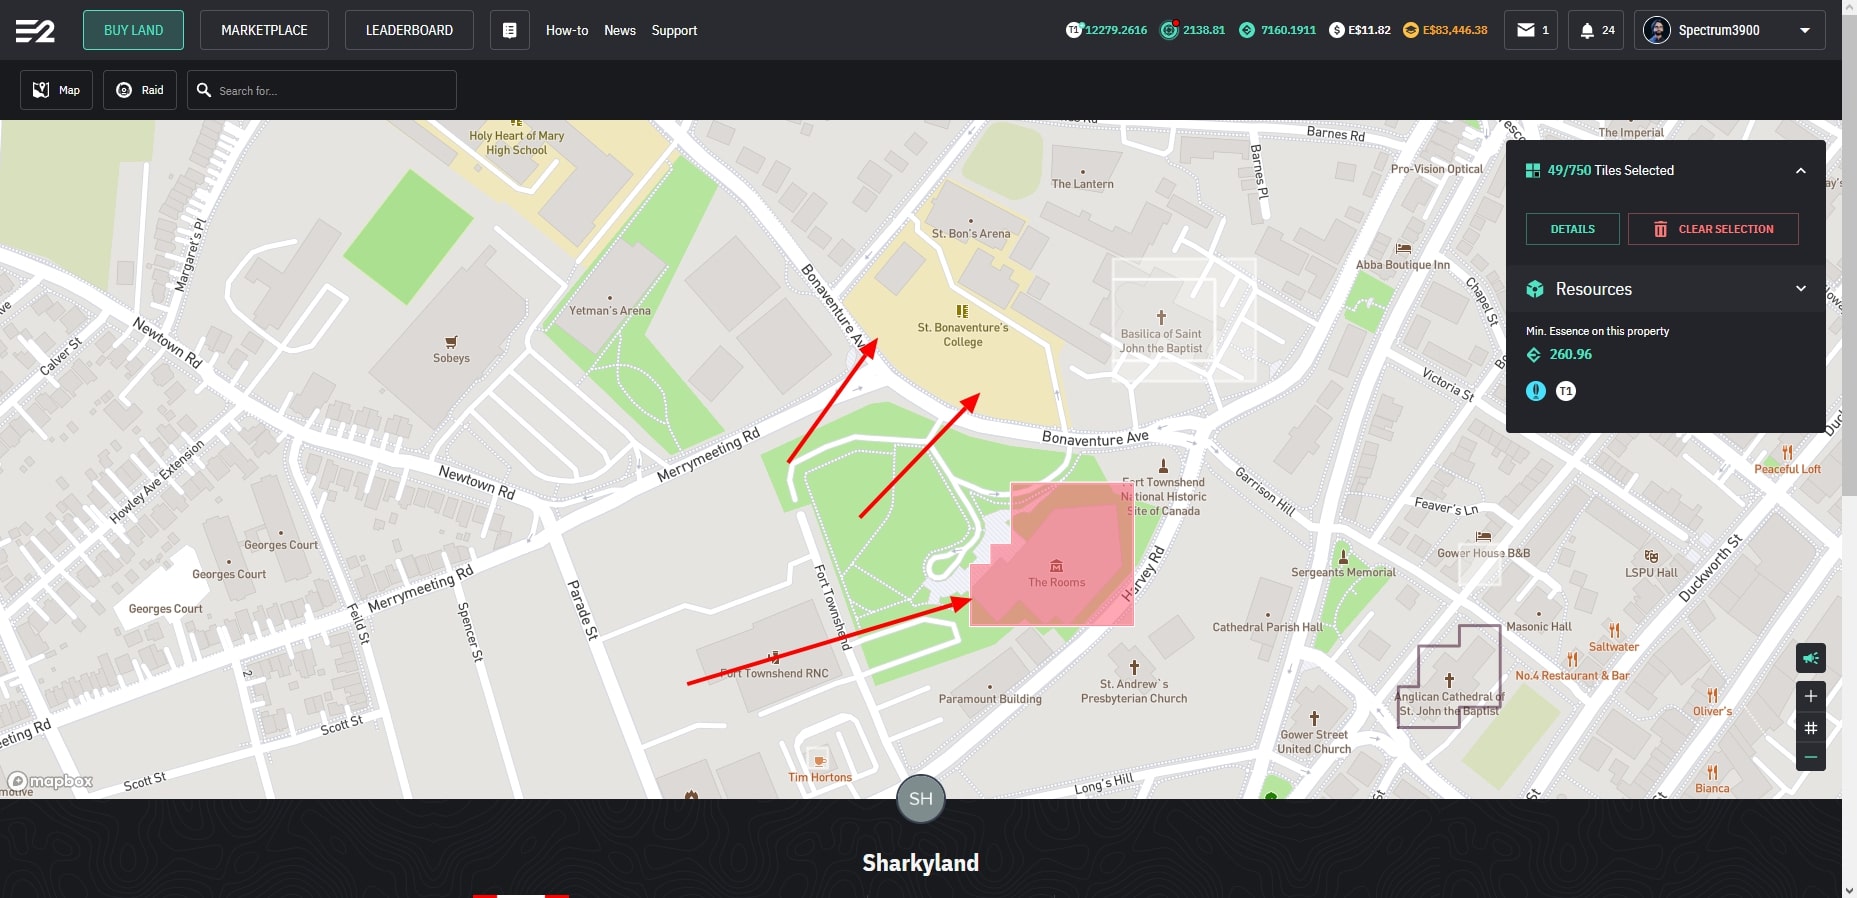This screenshot has height=898, width=1857.
Task: Click the Tim Hortons cafe icon on map
Action: point(819,761)
